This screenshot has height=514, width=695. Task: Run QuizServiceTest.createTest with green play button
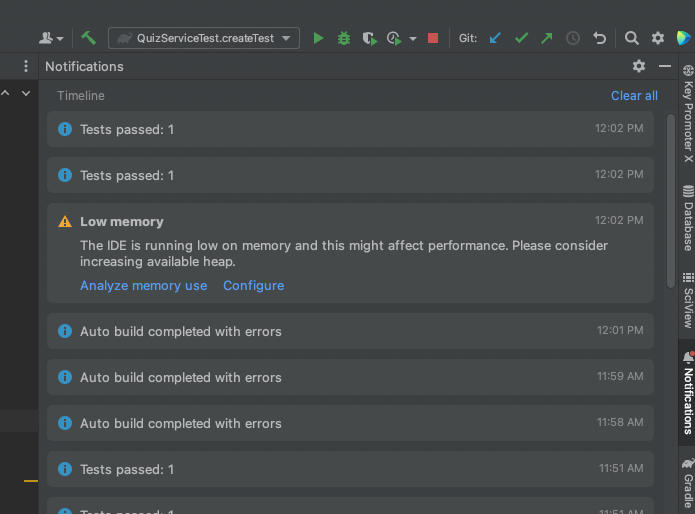pyautogui.click(x=318, y=38)
